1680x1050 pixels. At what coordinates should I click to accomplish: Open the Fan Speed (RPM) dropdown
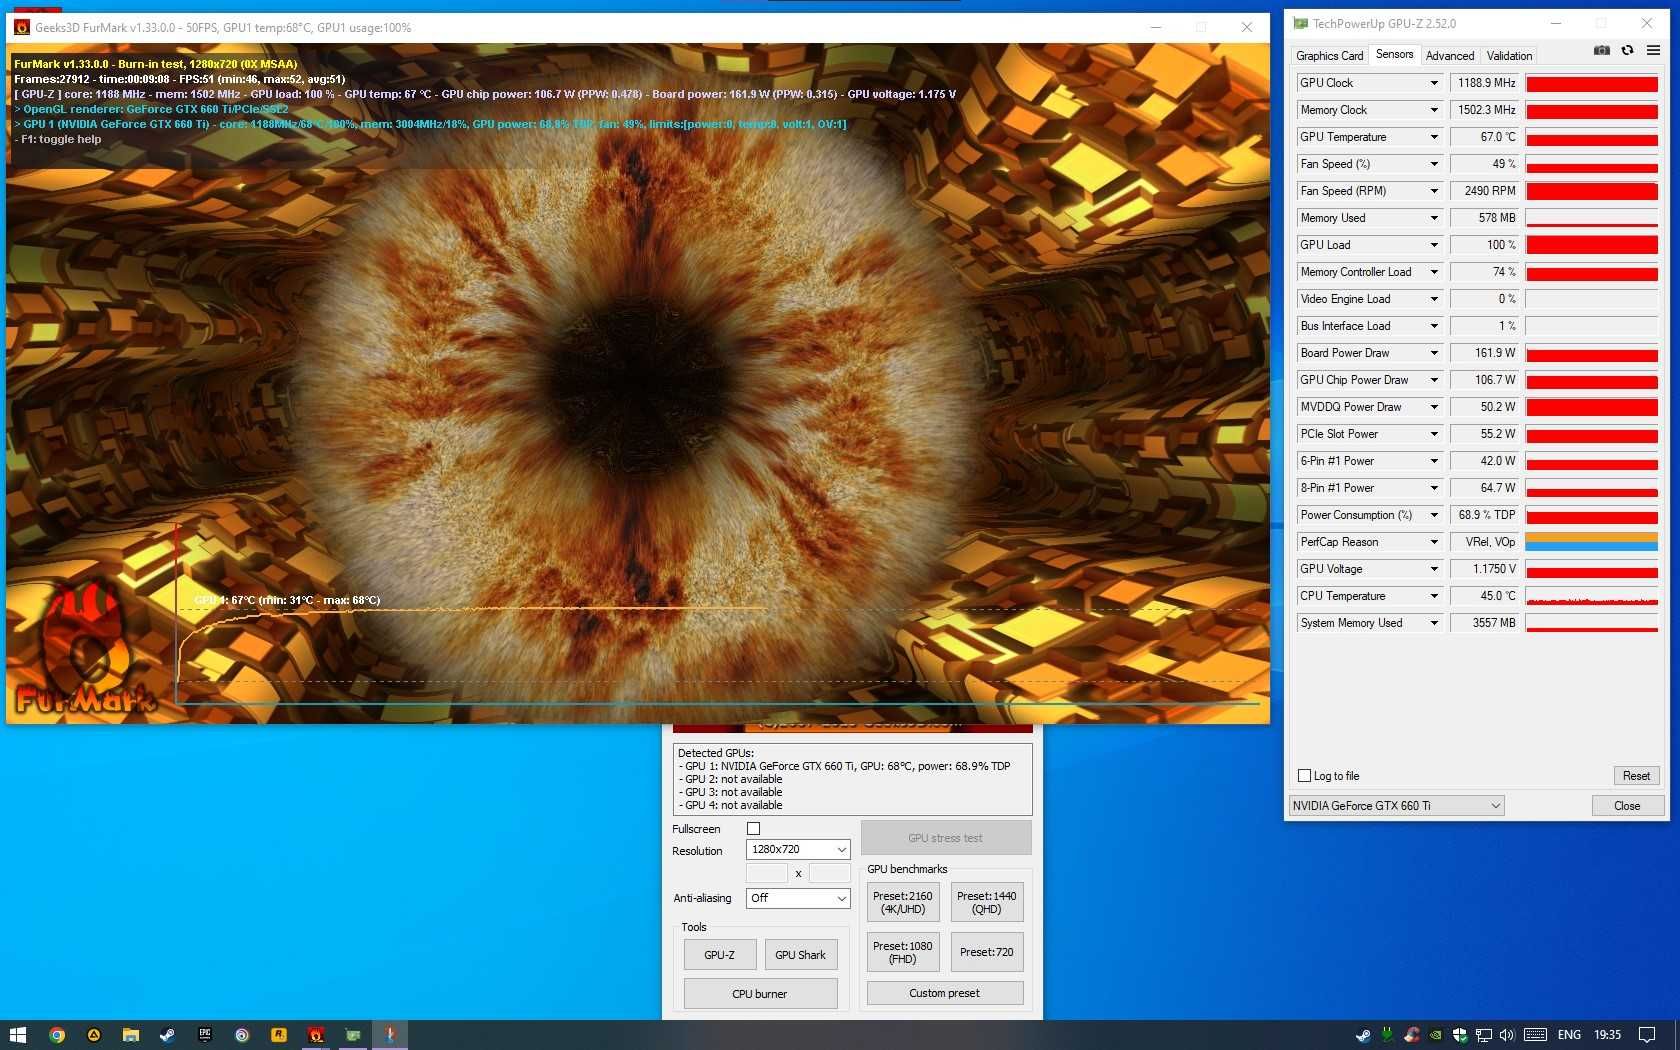[1434, 191]
